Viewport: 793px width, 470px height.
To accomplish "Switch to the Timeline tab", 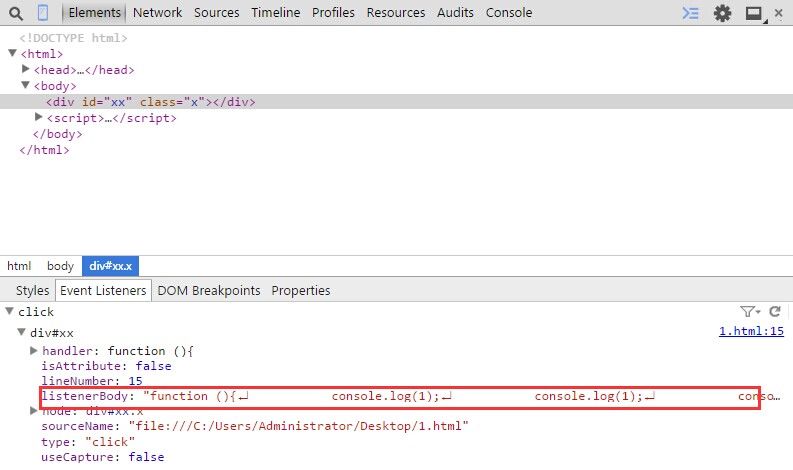I will tap(276, 13).
